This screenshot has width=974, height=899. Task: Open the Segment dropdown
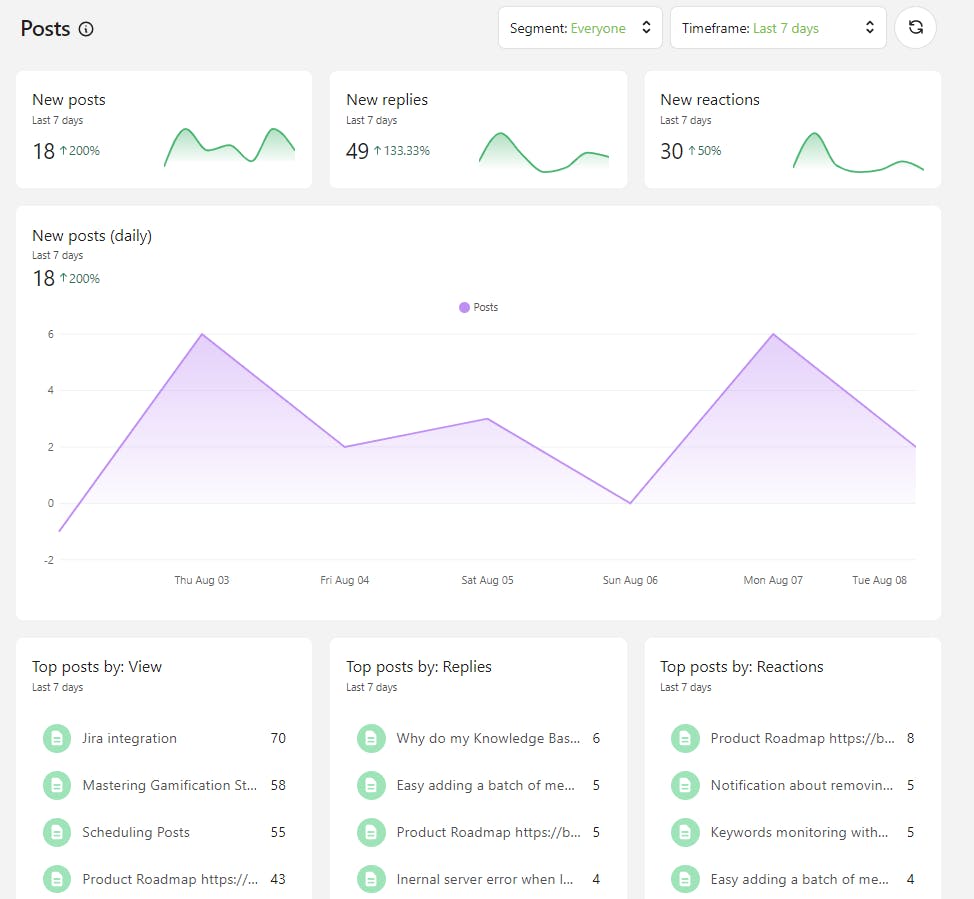580,28
